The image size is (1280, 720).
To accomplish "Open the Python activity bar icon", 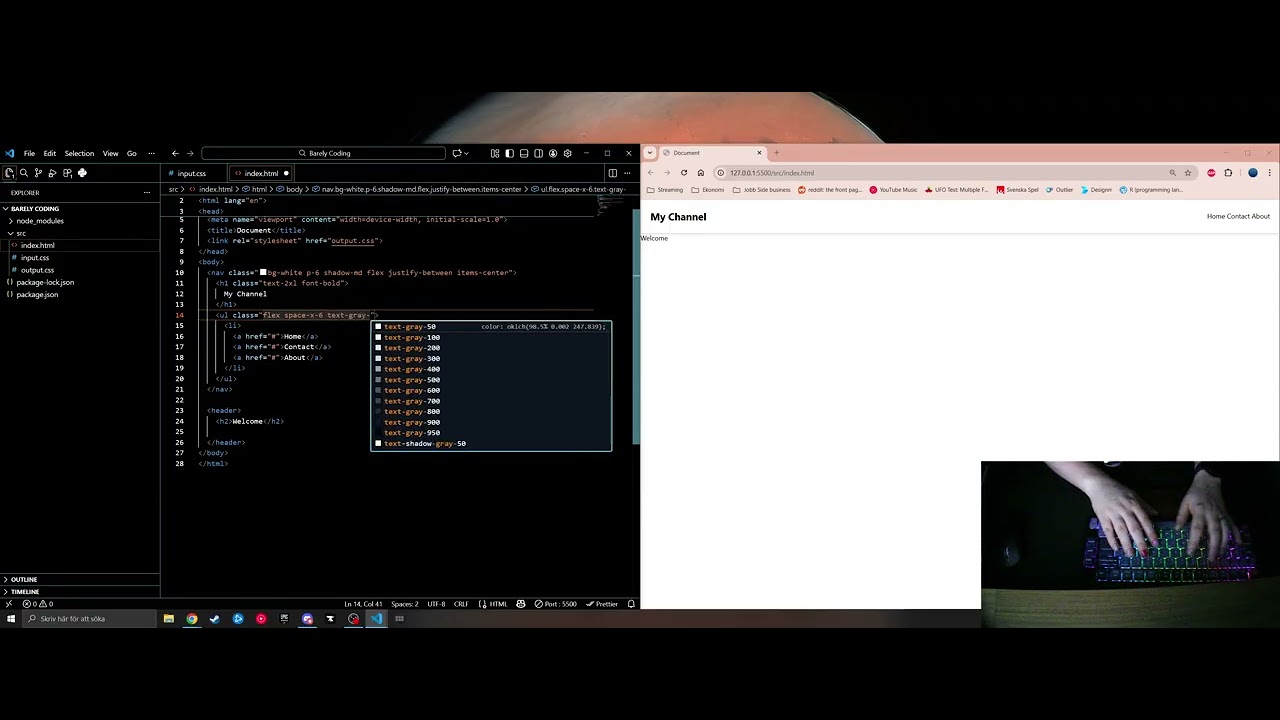I will (82, 173).
